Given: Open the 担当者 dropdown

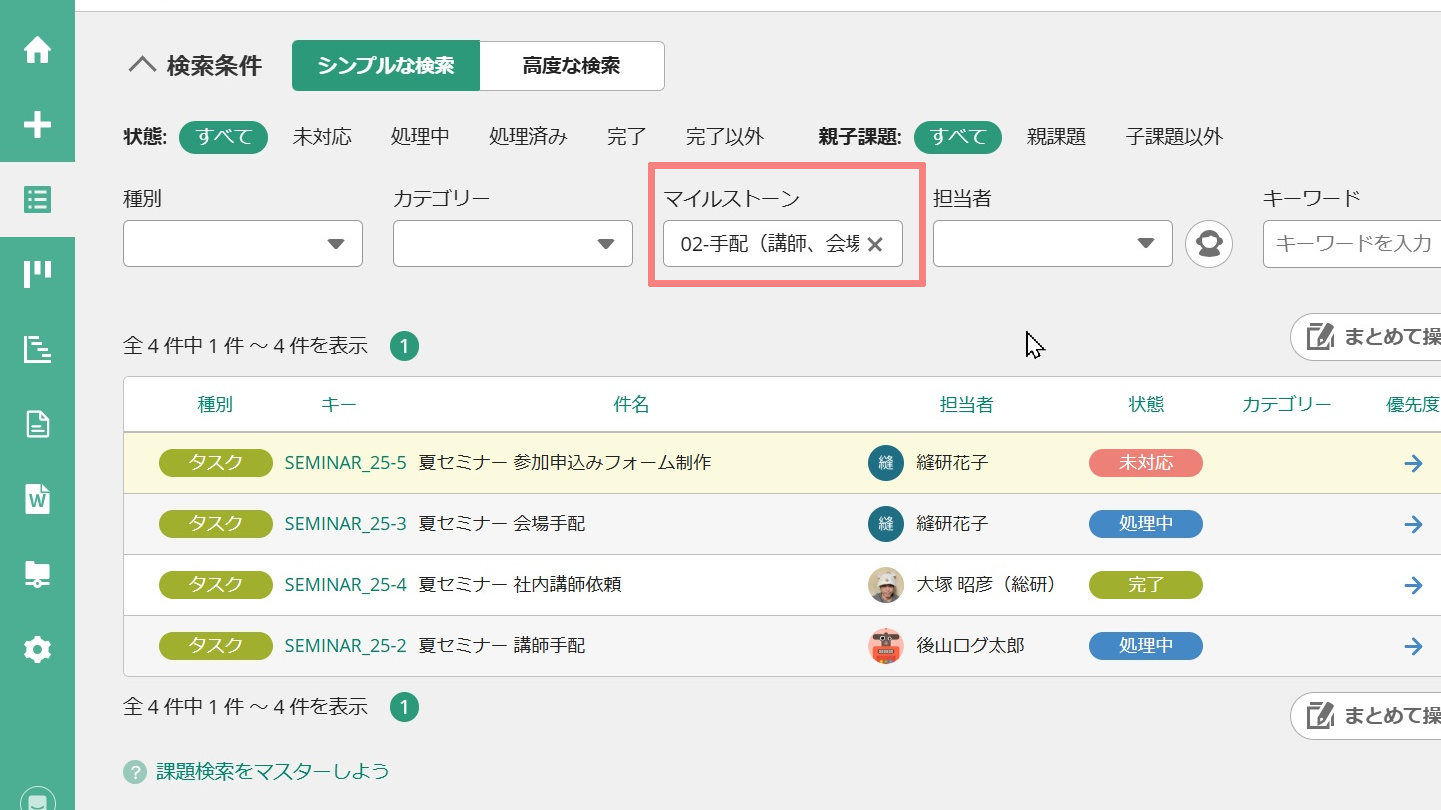Looking at the screenshot, I should pyautogui.click(x=1052, y=244).
